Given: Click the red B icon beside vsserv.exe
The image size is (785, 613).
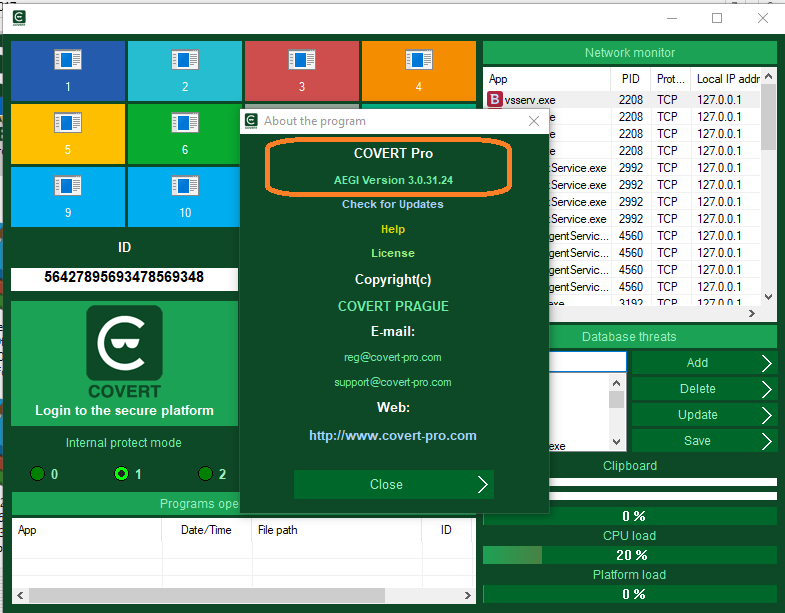Looking at the screenshot, I should click(x=495, y=99).
